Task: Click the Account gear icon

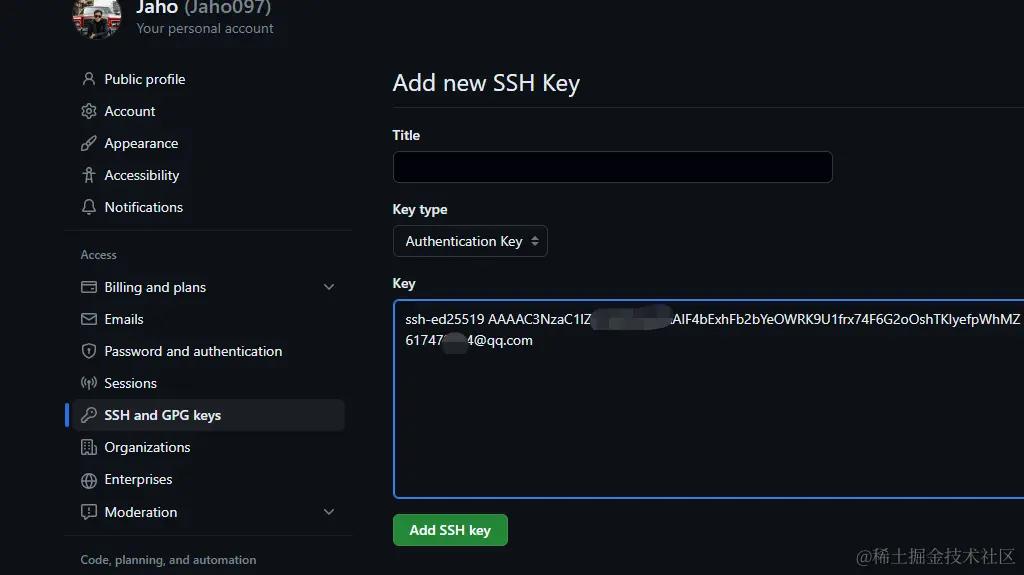Action: tap(89, 111)
